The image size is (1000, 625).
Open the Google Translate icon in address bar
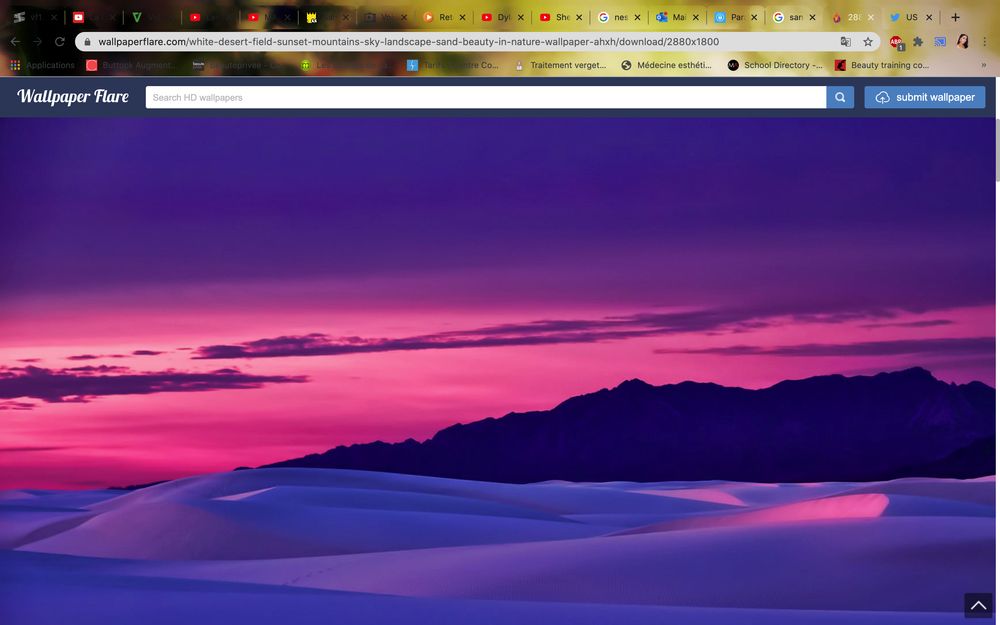(846, 41)
